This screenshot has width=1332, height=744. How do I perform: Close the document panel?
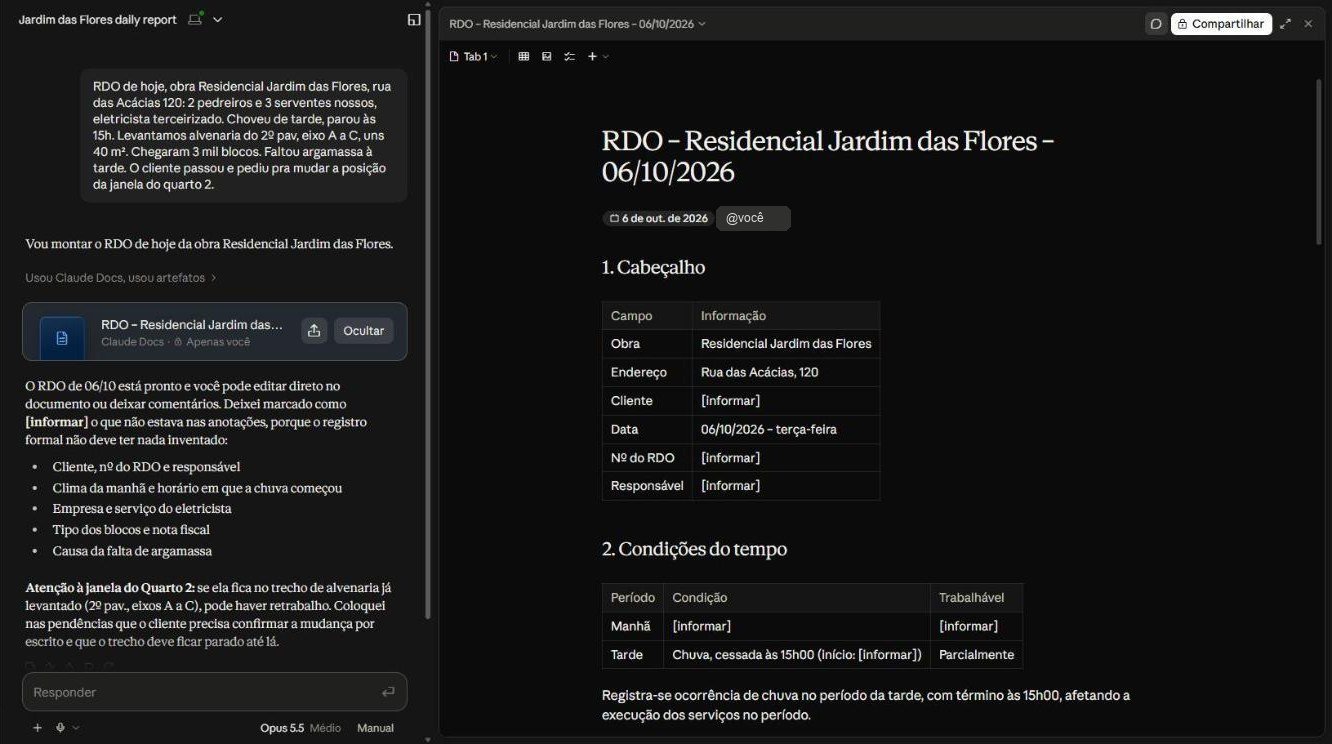[x=1308, y=24]
